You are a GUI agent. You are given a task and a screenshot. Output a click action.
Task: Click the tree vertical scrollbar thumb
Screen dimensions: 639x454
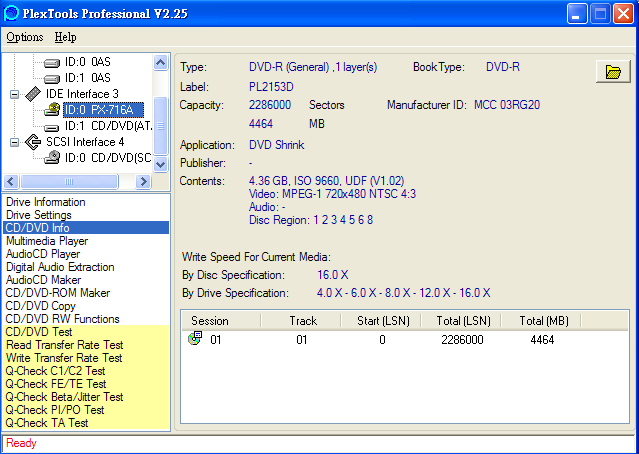(x=161, y=126)
